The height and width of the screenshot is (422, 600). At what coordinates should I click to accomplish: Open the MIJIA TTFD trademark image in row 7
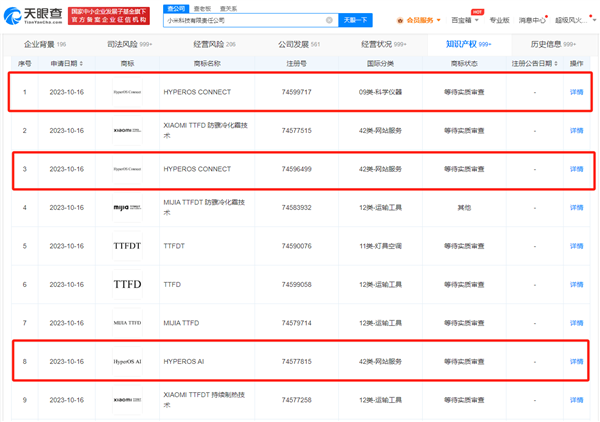[x=127, y=323]
